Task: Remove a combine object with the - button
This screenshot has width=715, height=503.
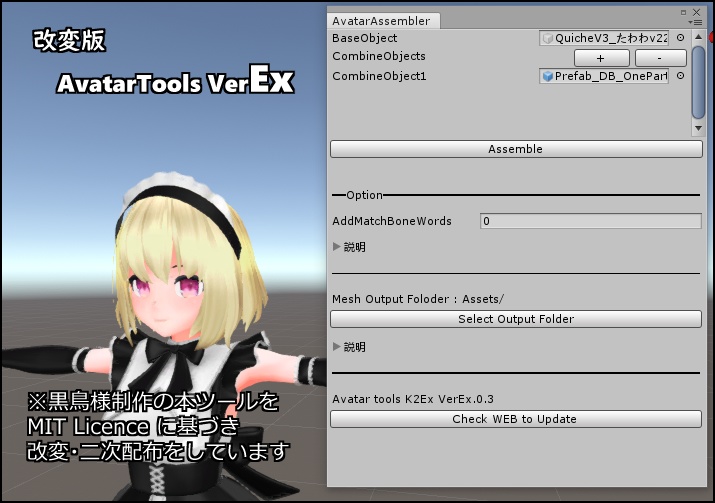Action: (661, 58)
